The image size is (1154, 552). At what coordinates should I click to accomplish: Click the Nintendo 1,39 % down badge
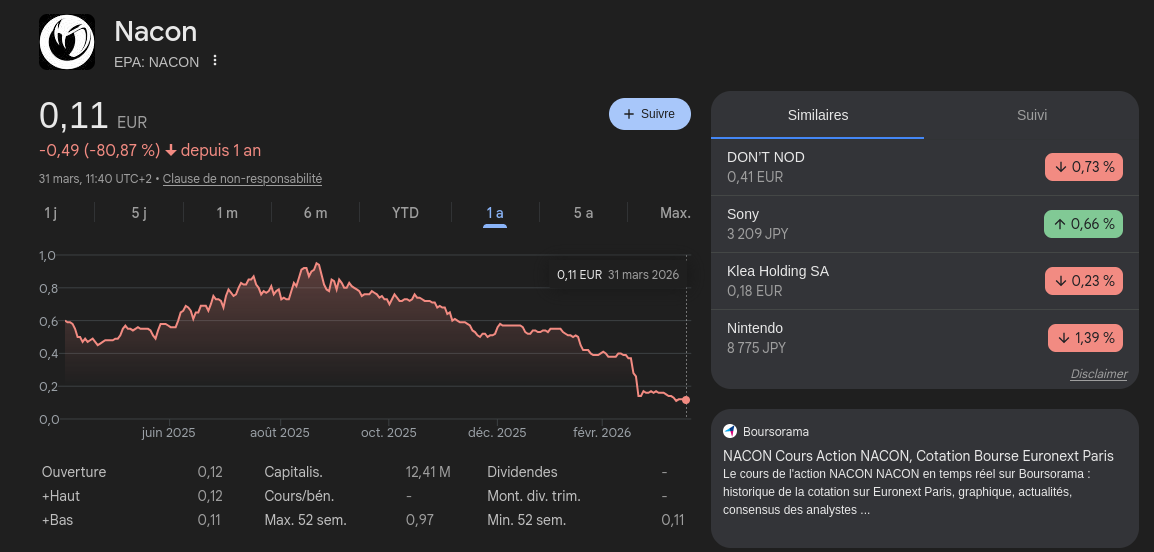pyautogui.click(x=1085, y=338)
